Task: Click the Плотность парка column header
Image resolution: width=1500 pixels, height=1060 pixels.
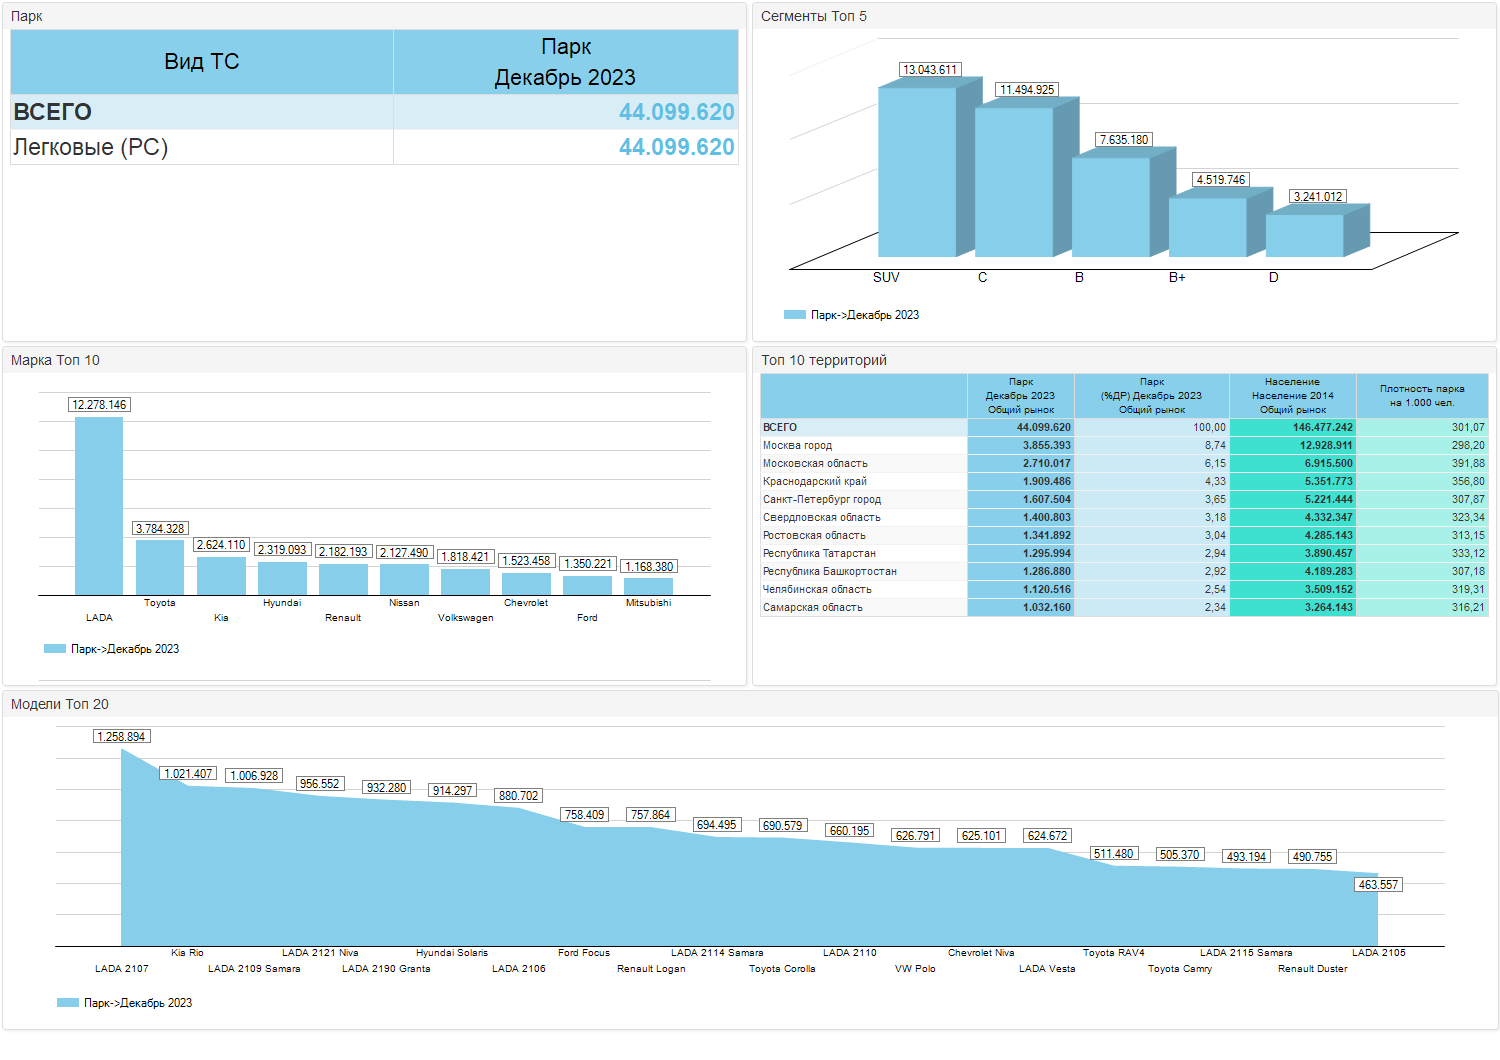Action: coord(1422,396)
